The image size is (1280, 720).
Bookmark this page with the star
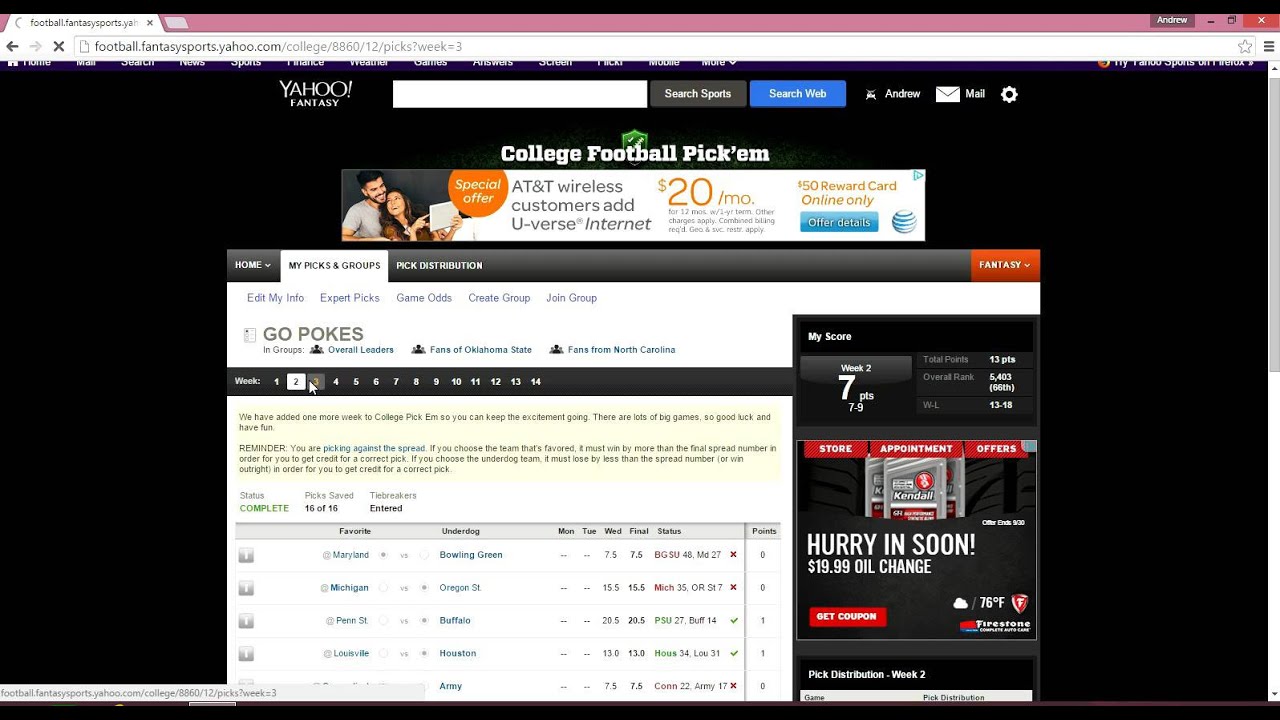click(1245, 46)
